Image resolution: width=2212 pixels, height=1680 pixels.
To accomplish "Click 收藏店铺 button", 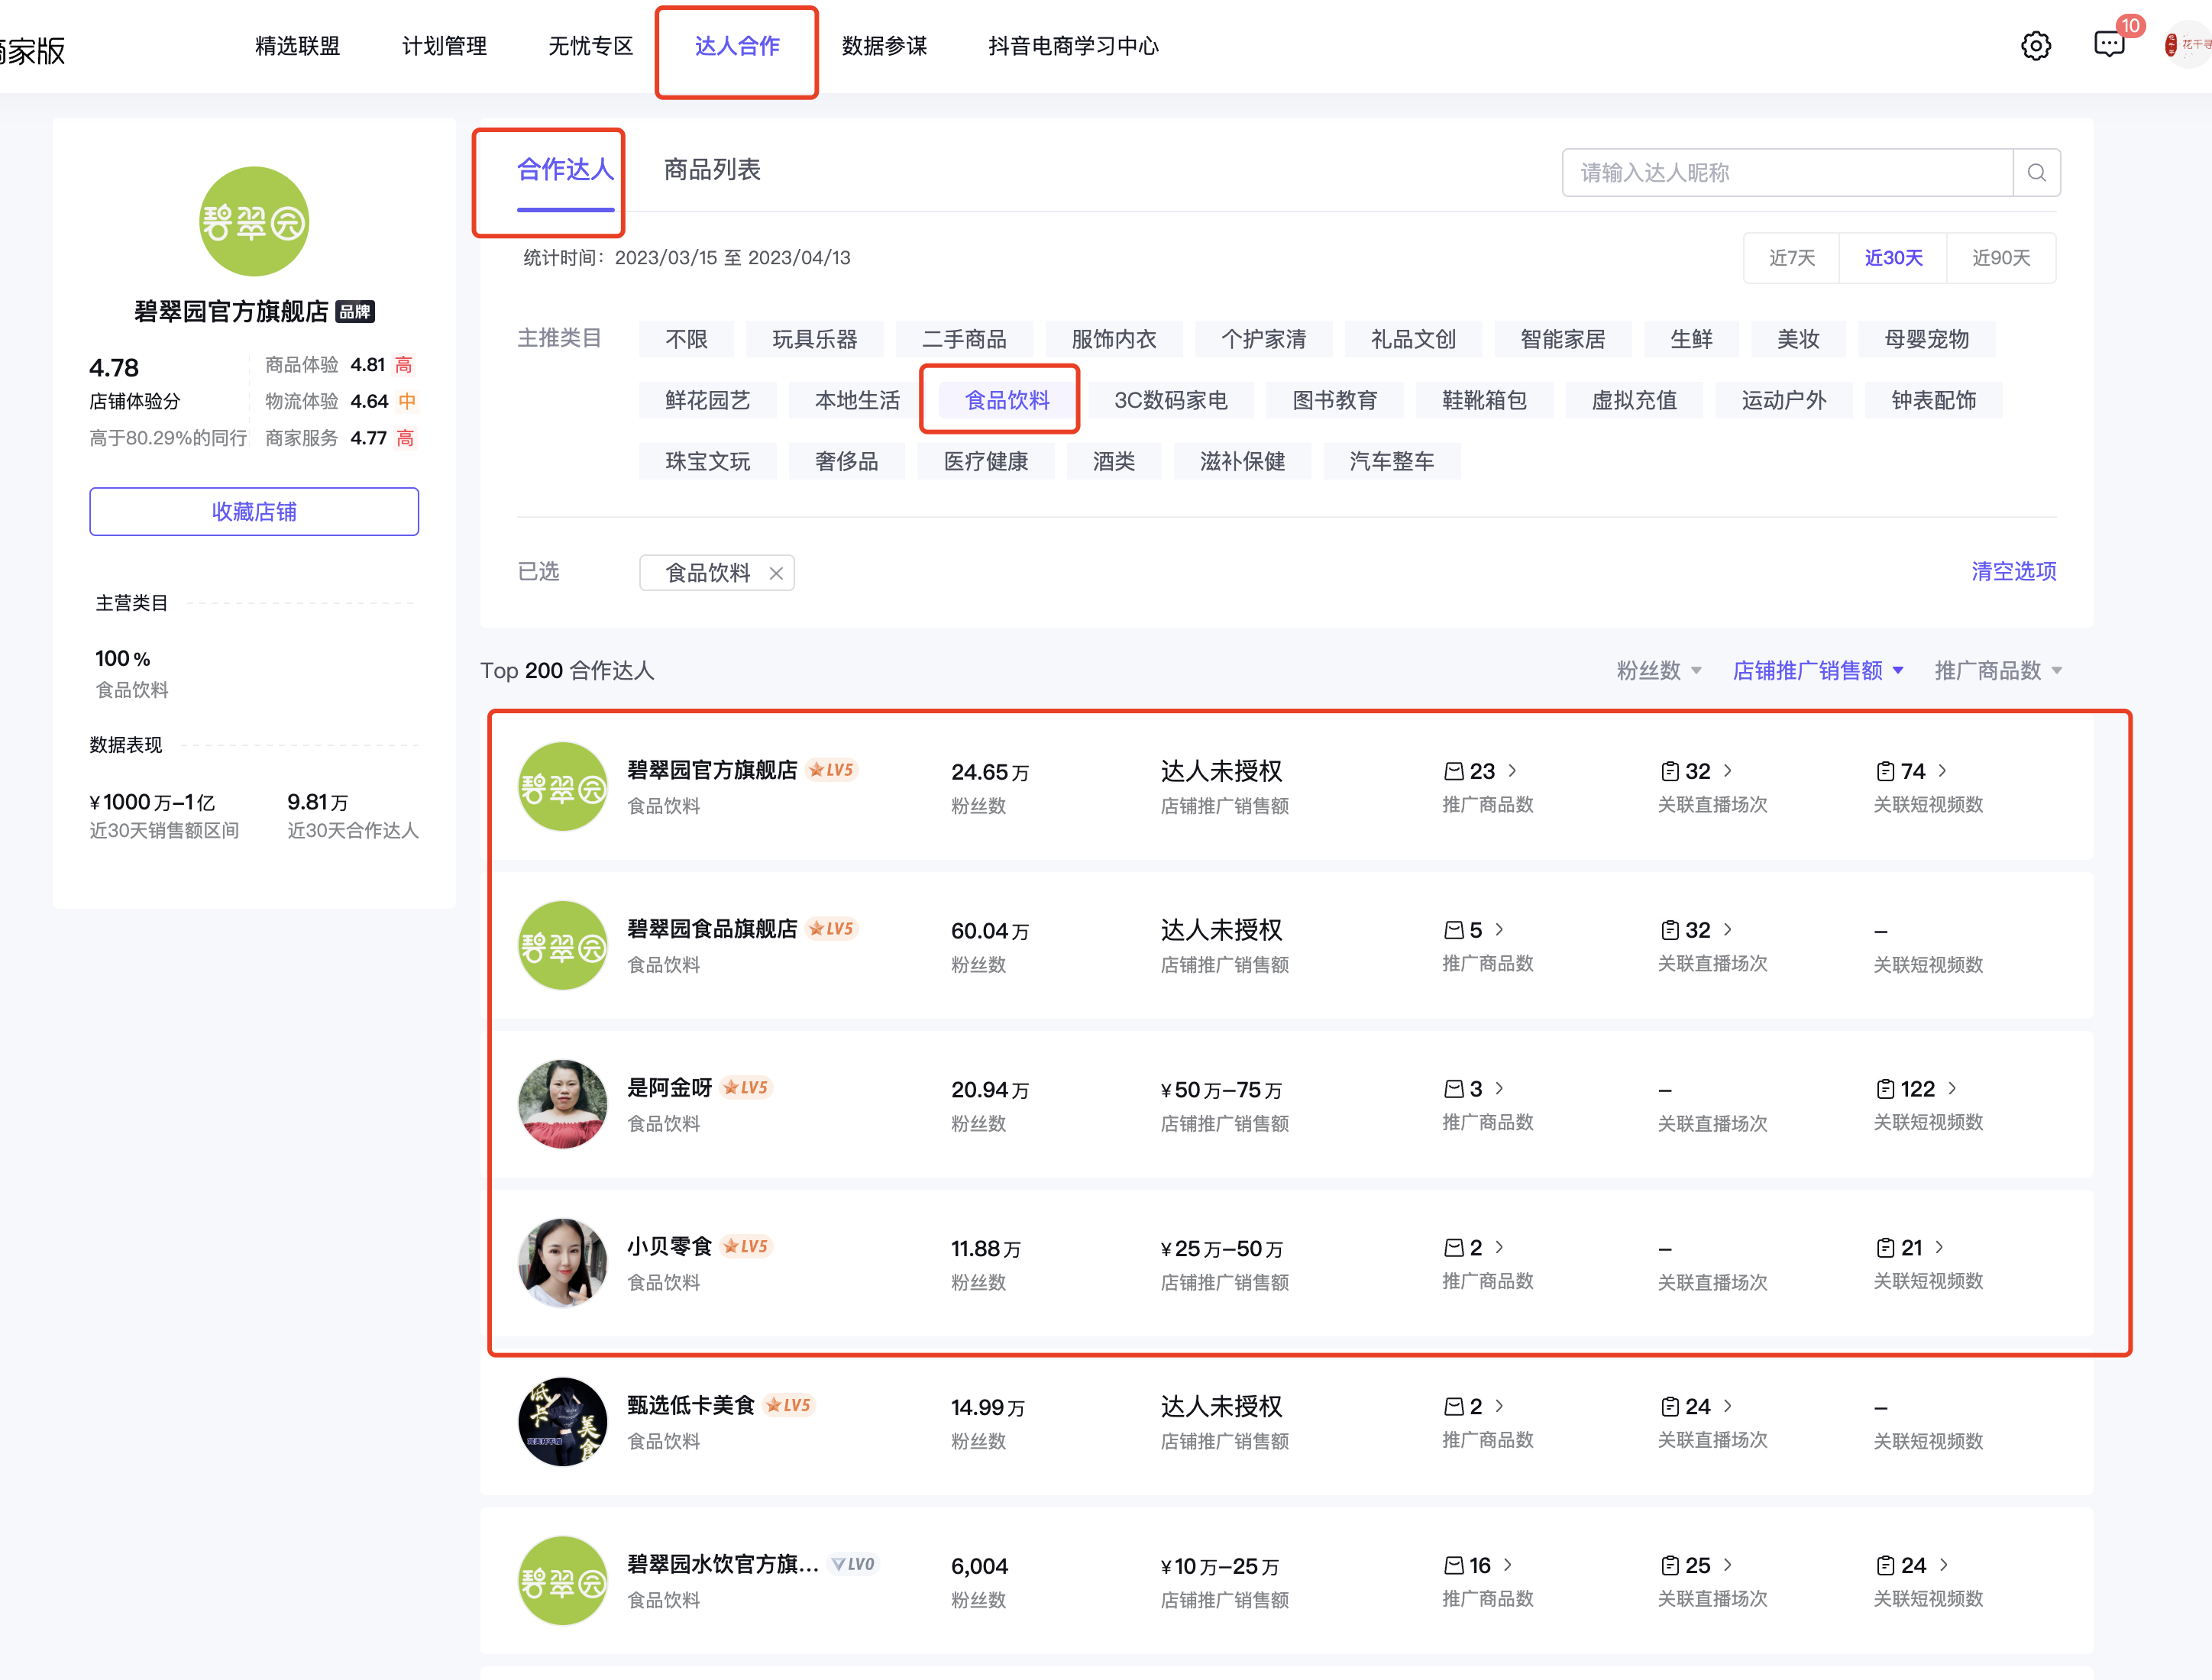I will click(x=254, y=512).
